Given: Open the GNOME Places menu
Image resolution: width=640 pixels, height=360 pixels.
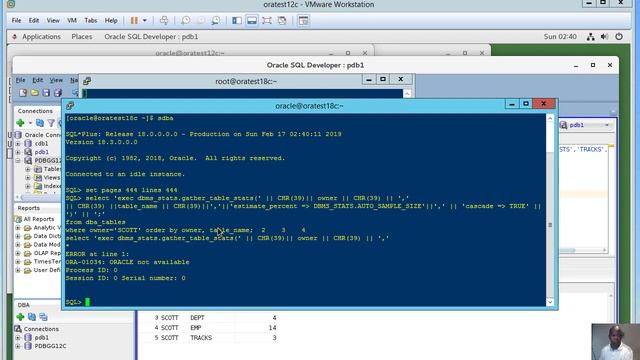Looking at the screenshot, I should coord(82,37).
